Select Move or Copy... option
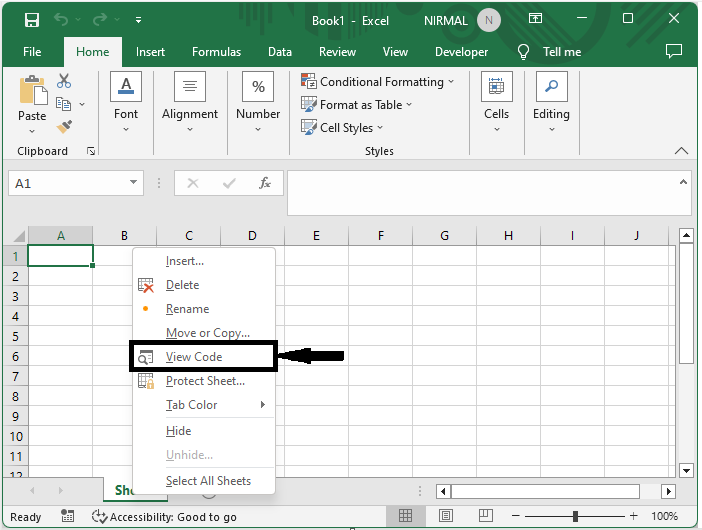Screen dimensions: 702x530 [204, 333]
